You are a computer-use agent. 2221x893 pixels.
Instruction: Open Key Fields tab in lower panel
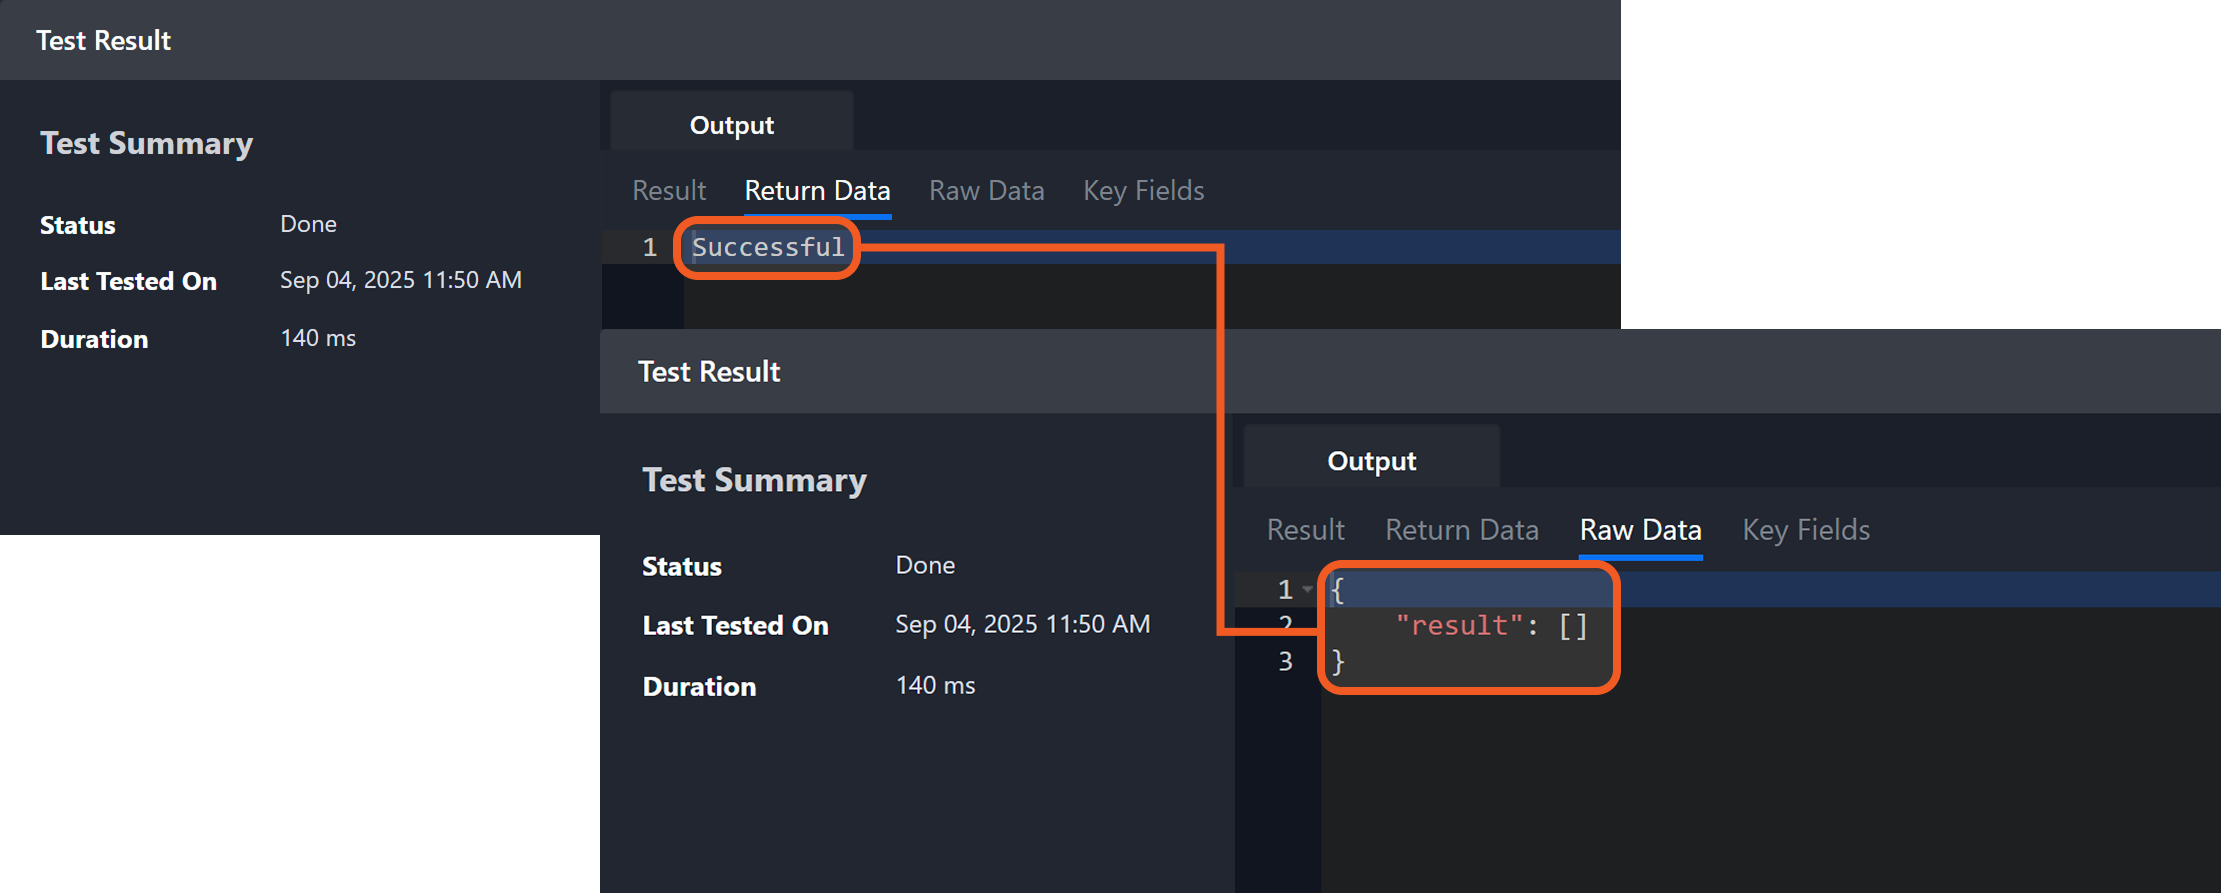(1805, 529)
